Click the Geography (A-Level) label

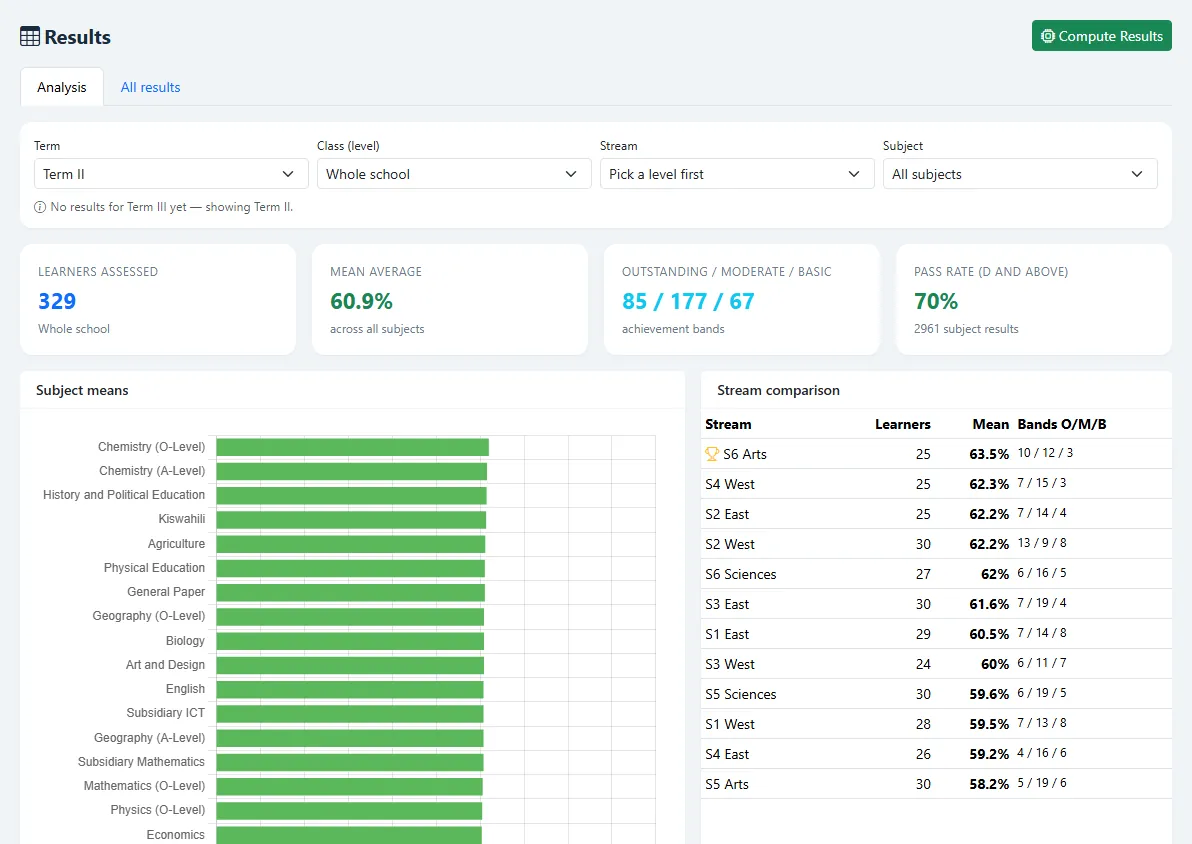pyautogui.click(x=150, y=738)
